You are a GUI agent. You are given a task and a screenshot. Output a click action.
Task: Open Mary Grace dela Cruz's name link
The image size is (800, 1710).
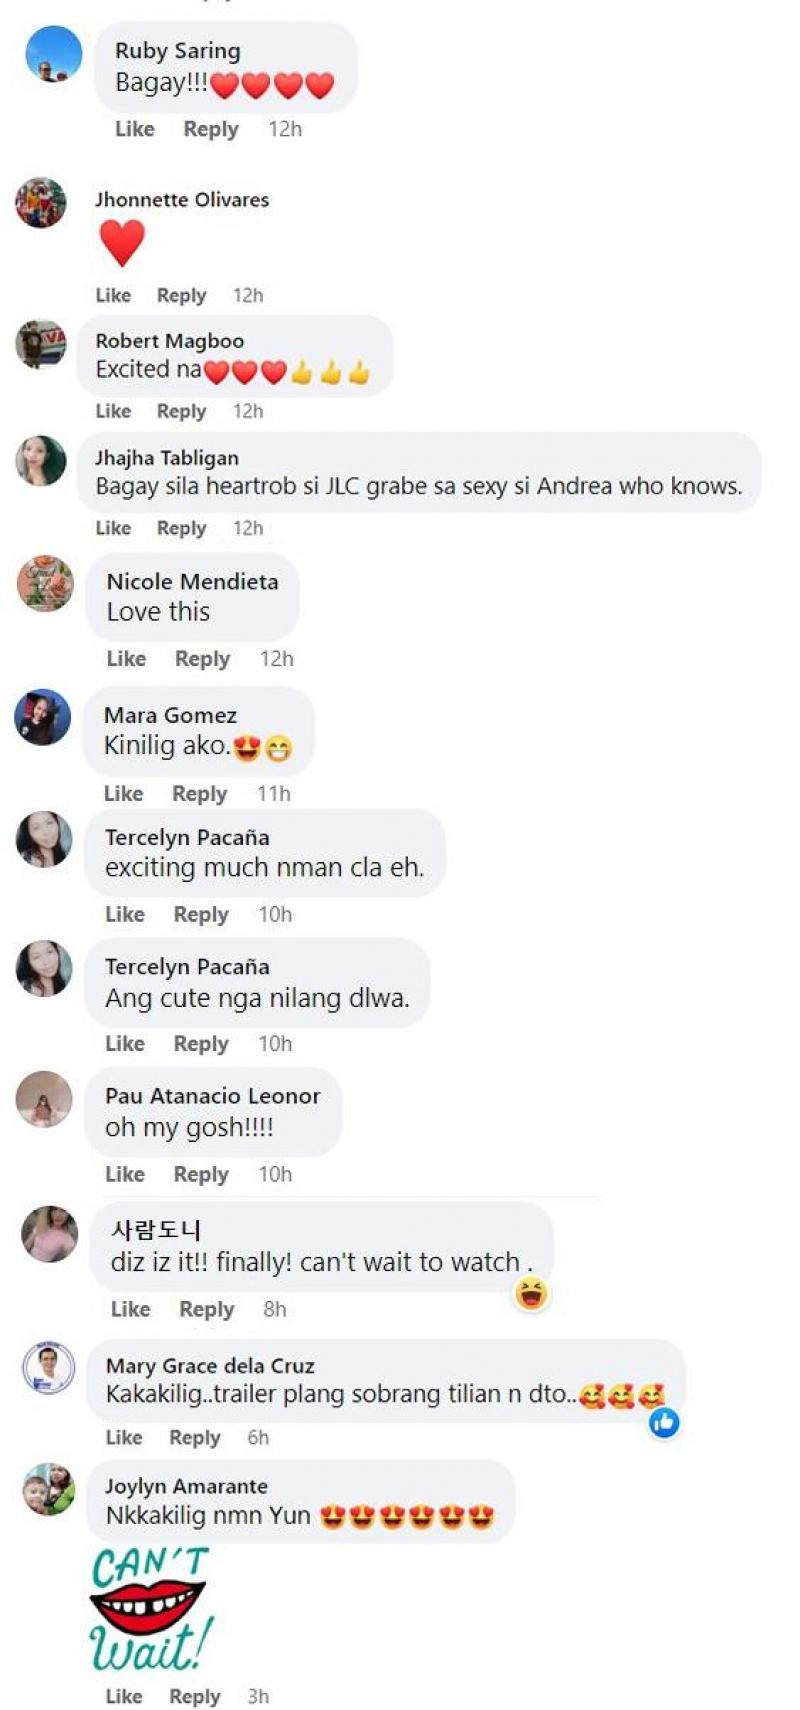[210, 1366]
